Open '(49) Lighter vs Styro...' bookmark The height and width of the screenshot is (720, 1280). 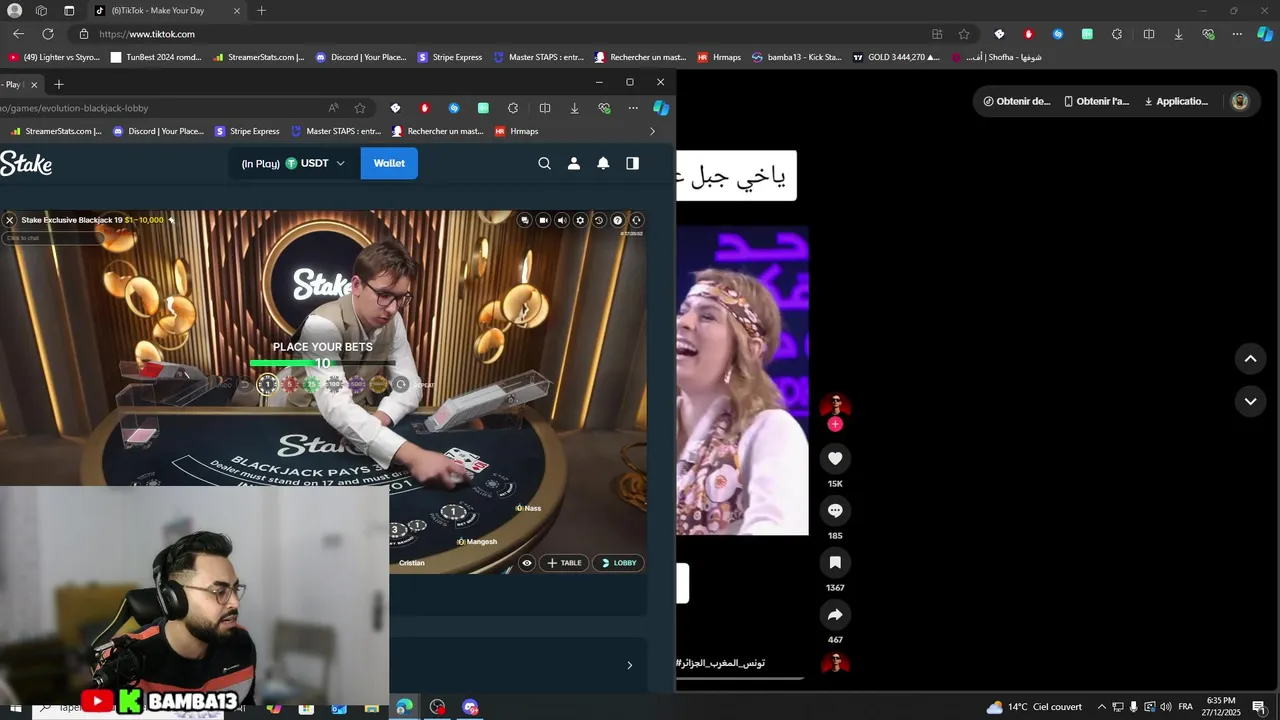coord(54,57)
